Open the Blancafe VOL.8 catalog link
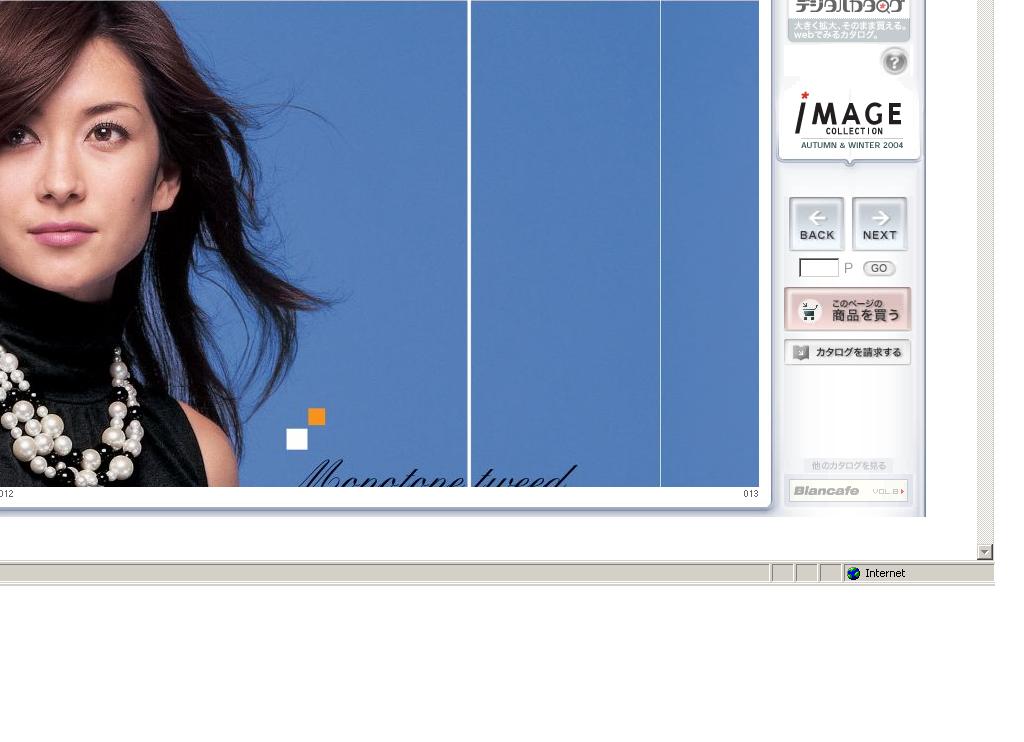 tap(848, 491)
